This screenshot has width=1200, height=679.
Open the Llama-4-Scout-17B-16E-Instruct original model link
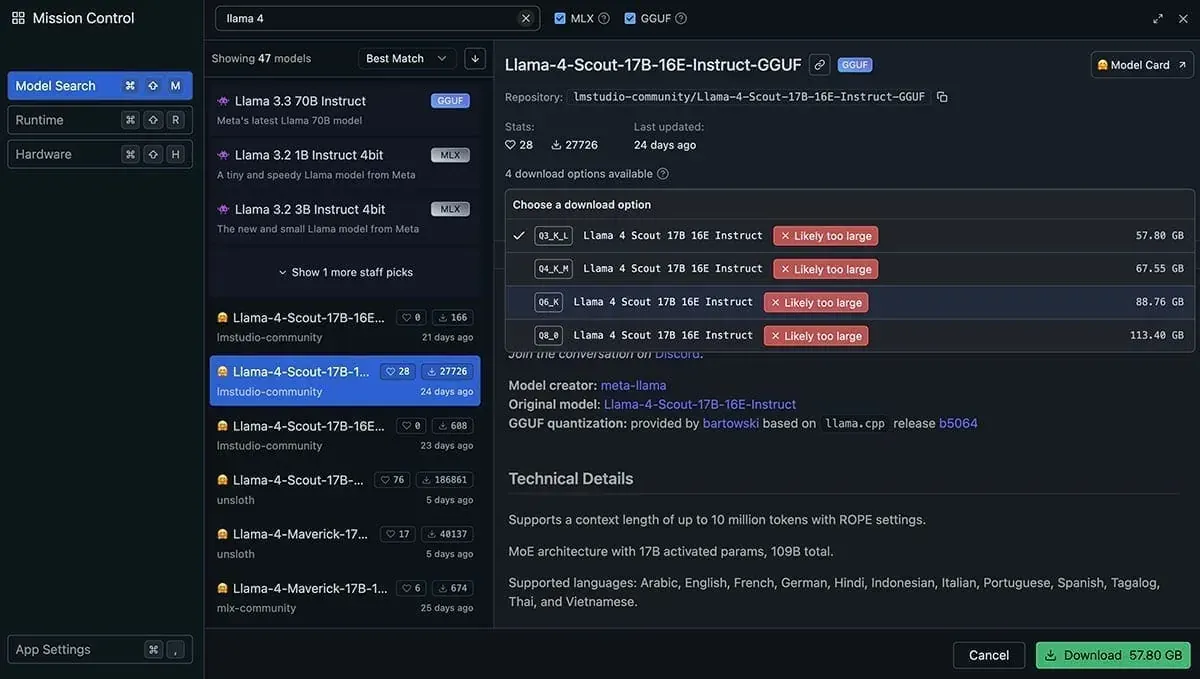[x=700, y=404]
